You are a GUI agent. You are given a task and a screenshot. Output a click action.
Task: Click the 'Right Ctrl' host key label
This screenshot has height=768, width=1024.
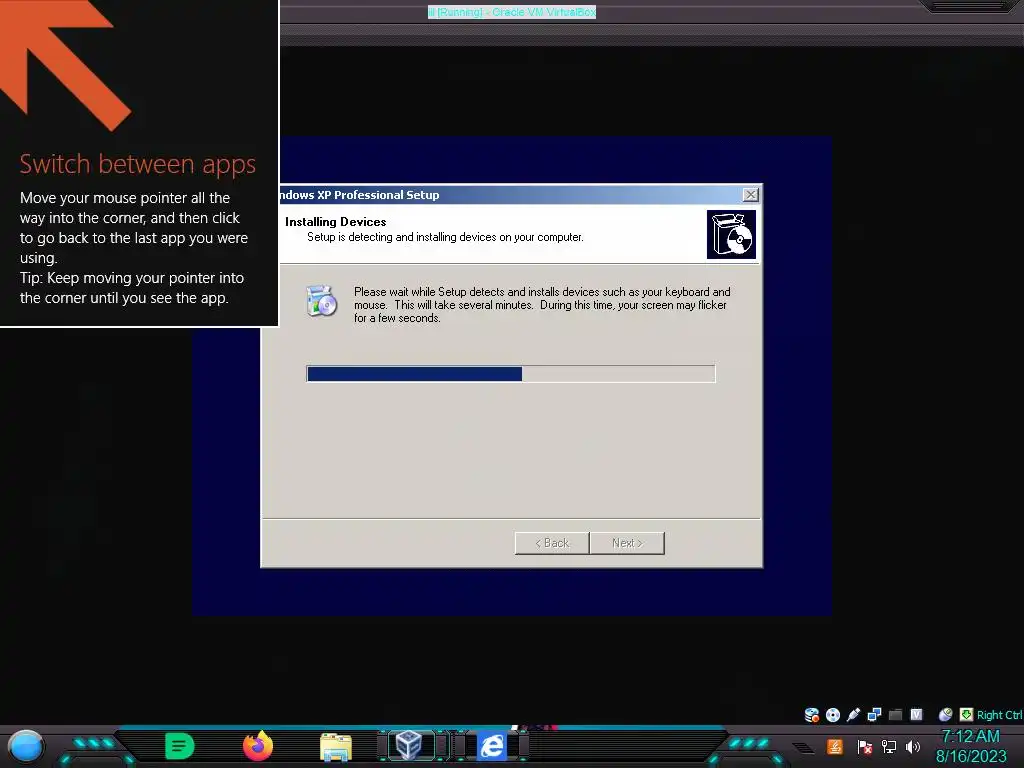tap(999, 715)
